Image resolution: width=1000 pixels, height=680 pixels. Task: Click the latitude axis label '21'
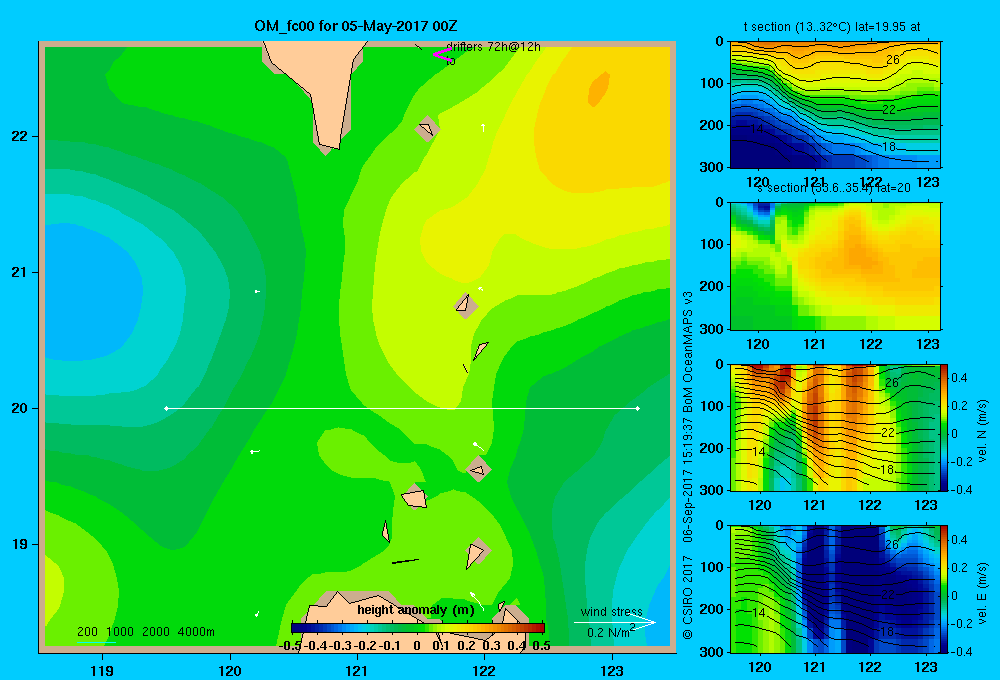point(20,272)
